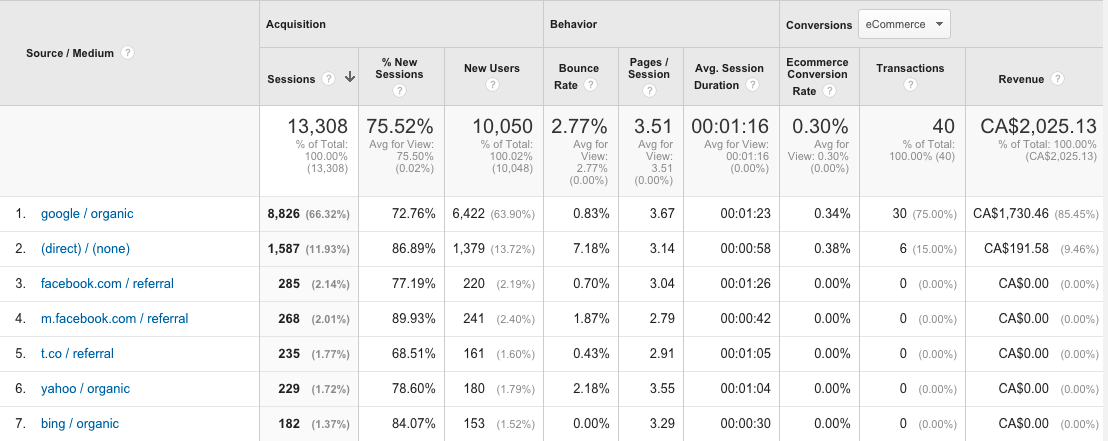Click help icon beside Bounce Rate
1108x441 pixels.
(x=591, y=85)
